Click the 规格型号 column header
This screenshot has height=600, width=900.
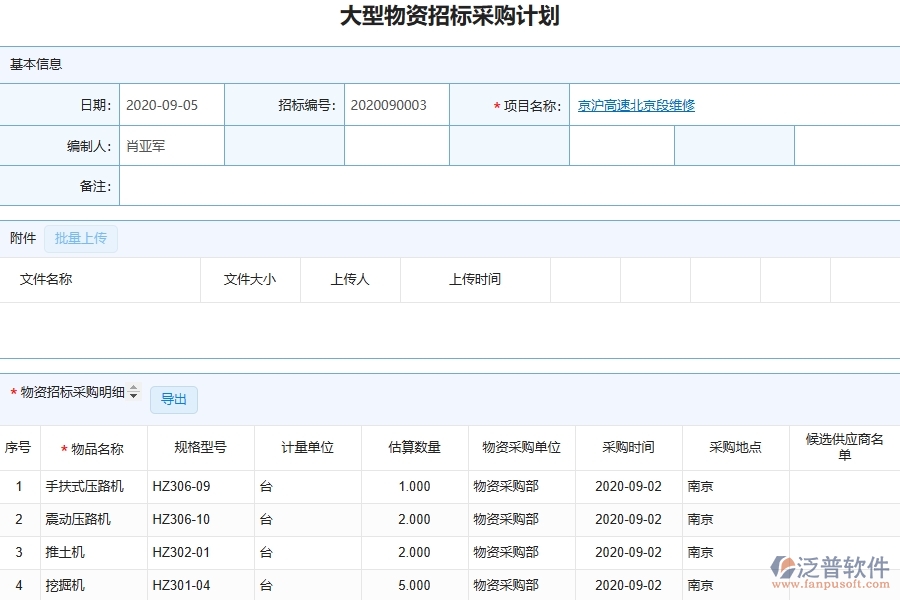[198, 448]
